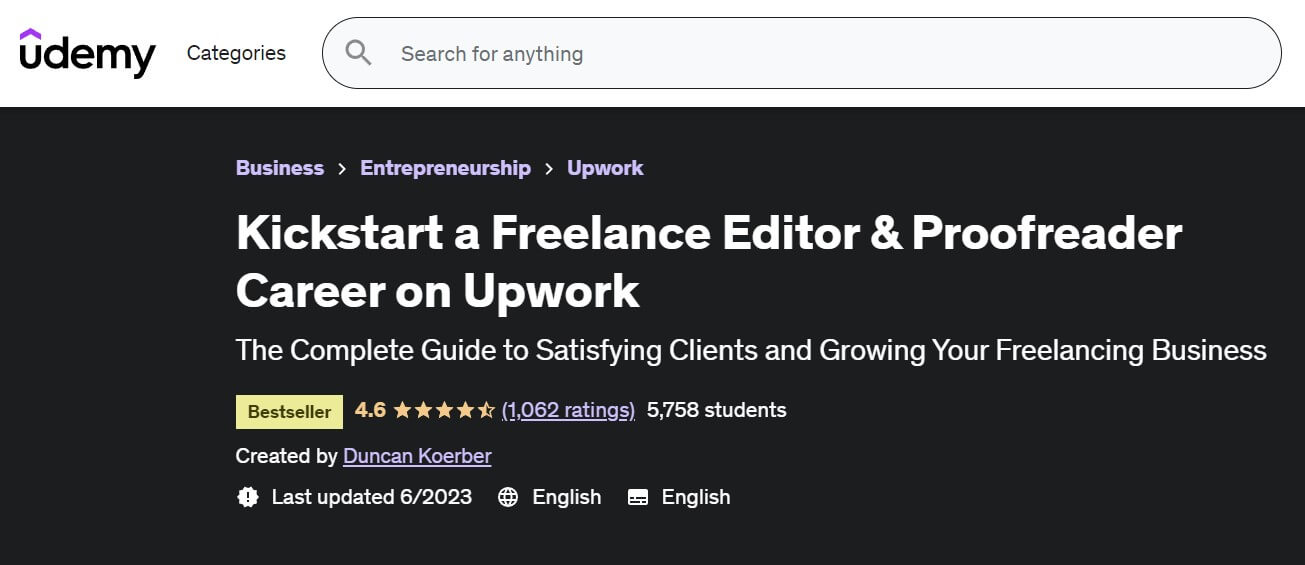The height and width of the screenshot is (565, 1305).
Task: Open the 1,062 ratings link
Action: 568,410
